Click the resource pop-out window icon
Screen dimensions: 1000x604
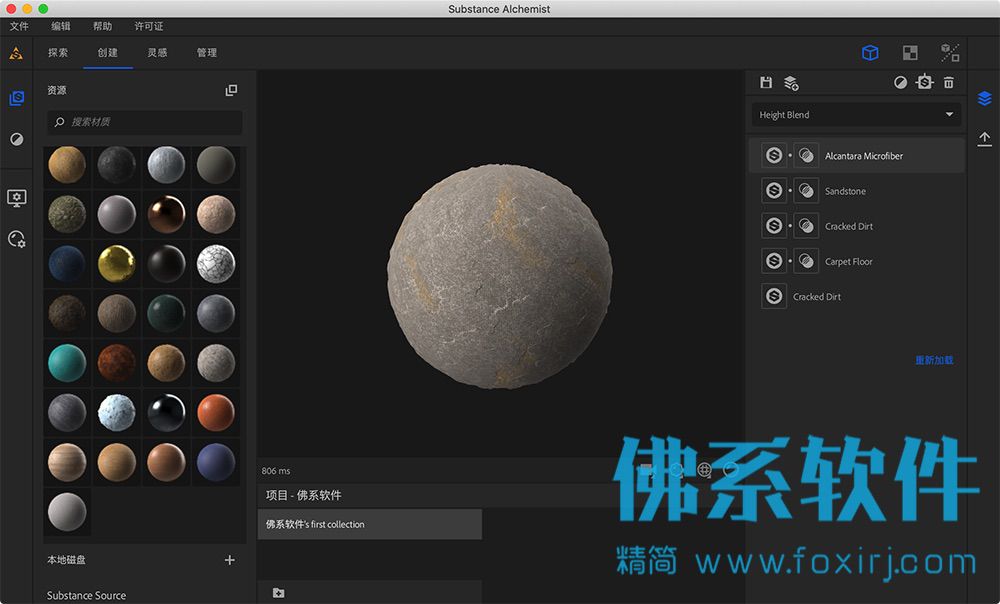[231, 91]
